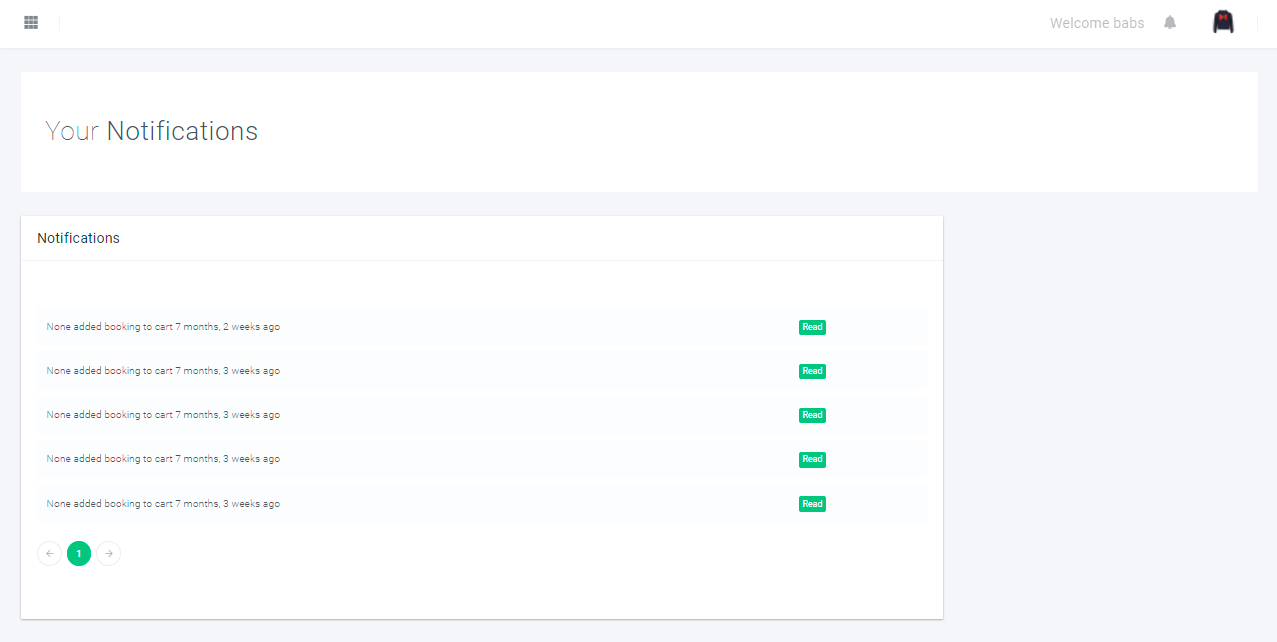Image resolution: width=1277 pixels, height=642 pixels.
Task: Open the Notifications panel header
Action: [78, 238]
